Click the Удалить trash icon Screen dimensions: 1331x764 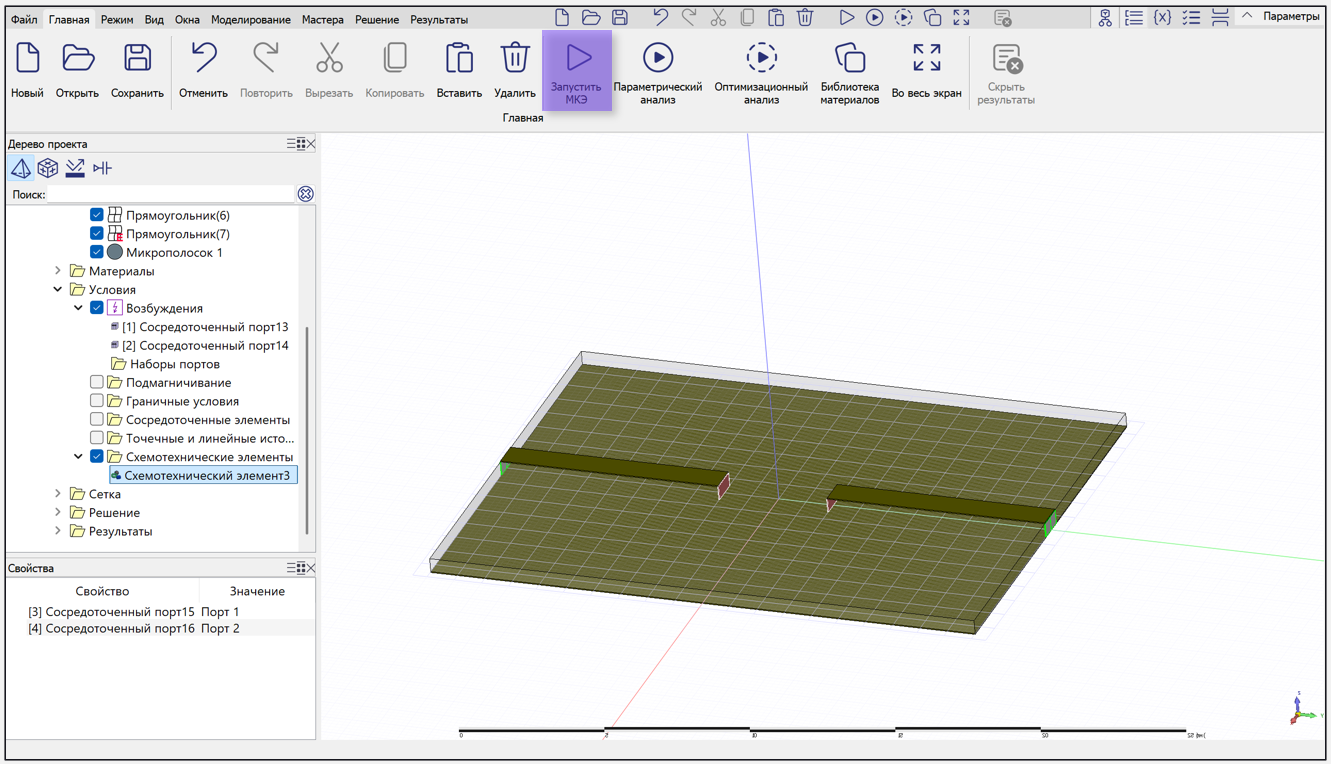pyautogui.click(x=515, y=70)
